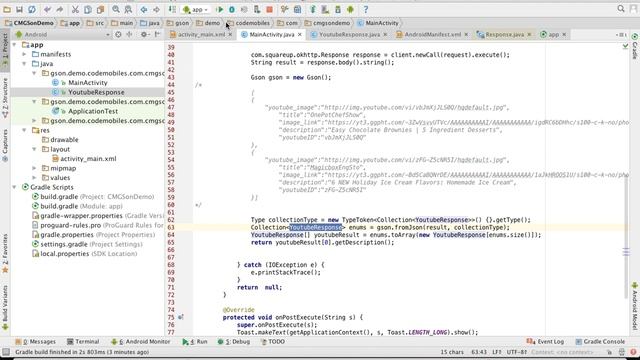Open the Event Log

(x=545, y=342)
